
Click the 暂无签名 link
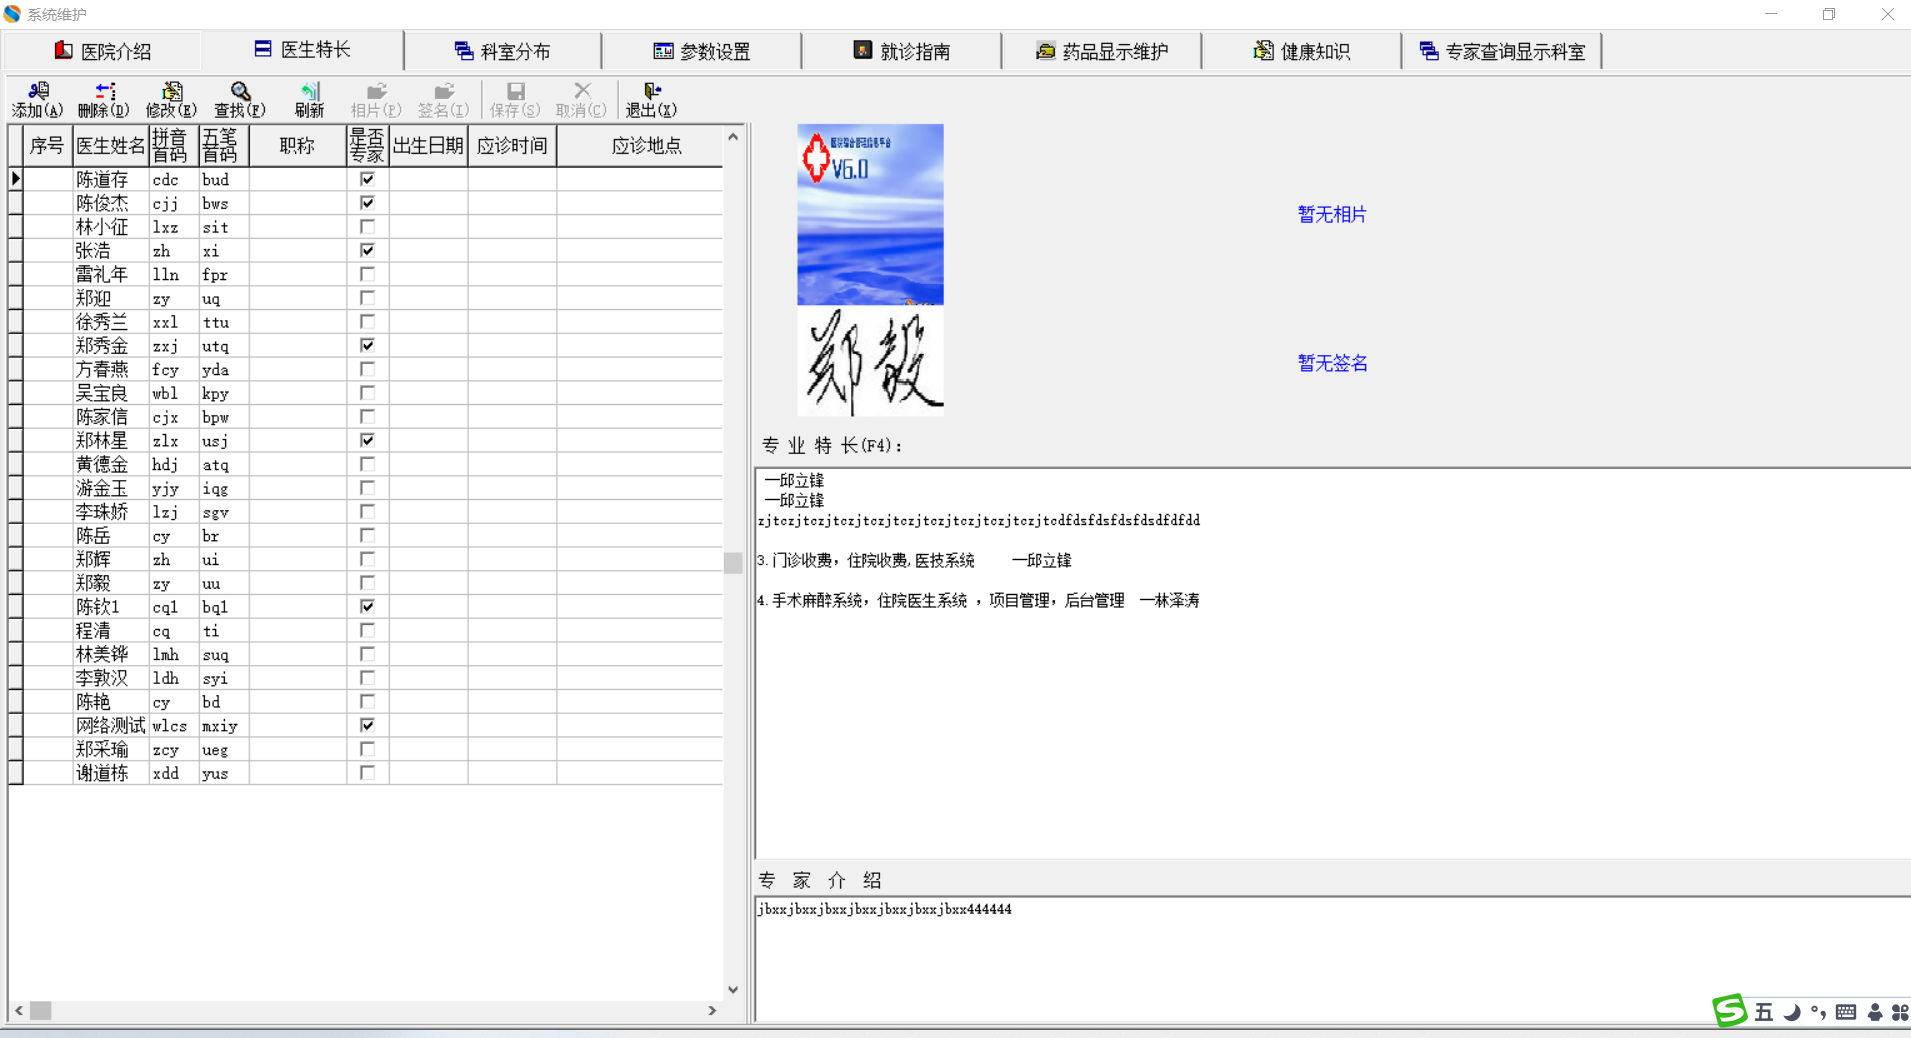[x=1332, y=363]
